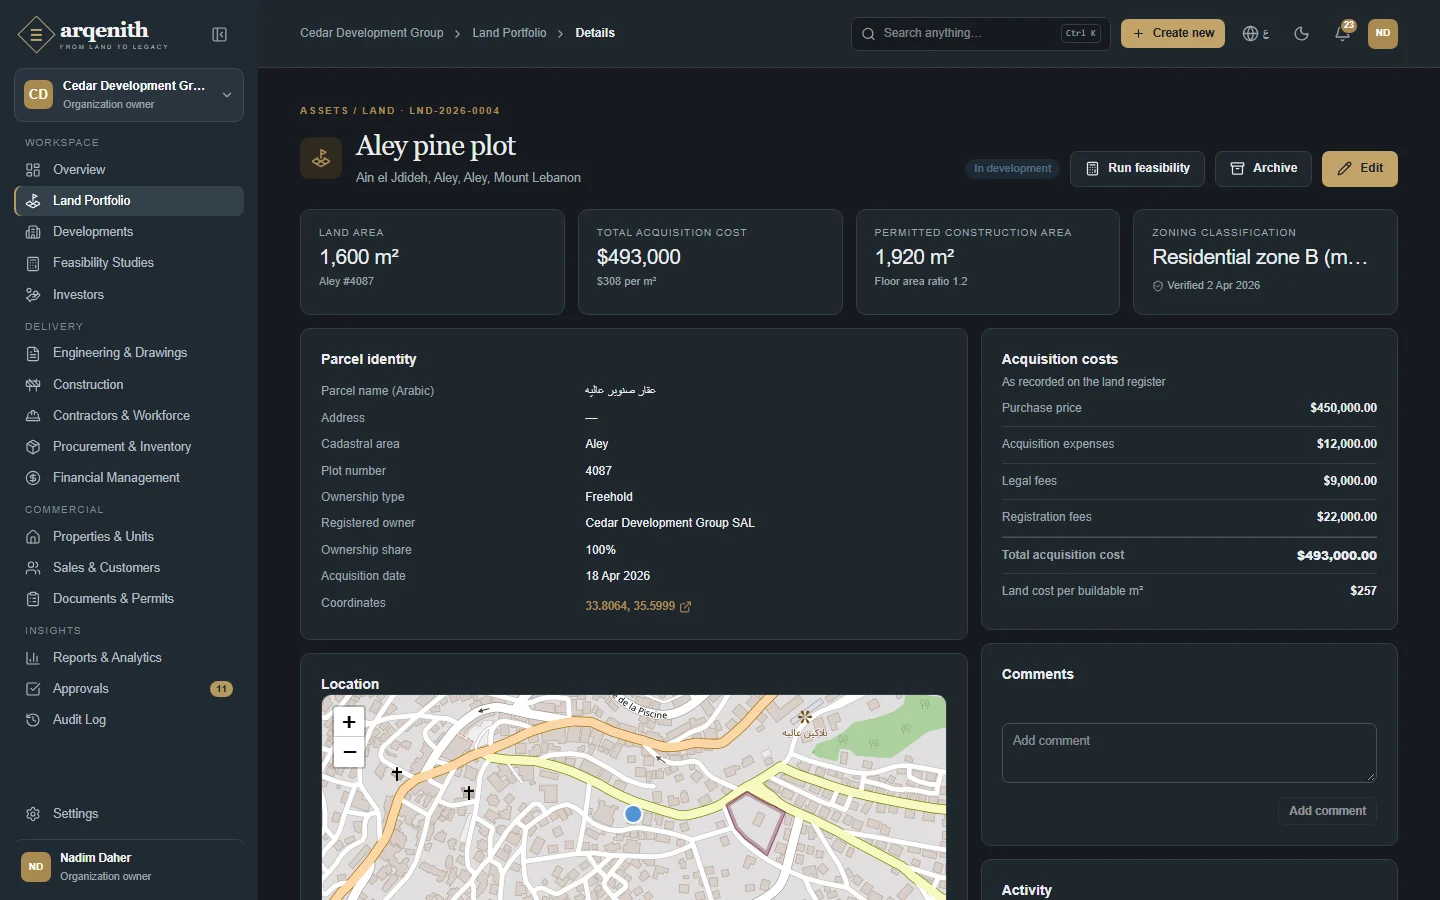Image resolution: width=1440 pixels, height=900 pixels.
Task: Click the Edit button
Action: tap(1360, 169)
